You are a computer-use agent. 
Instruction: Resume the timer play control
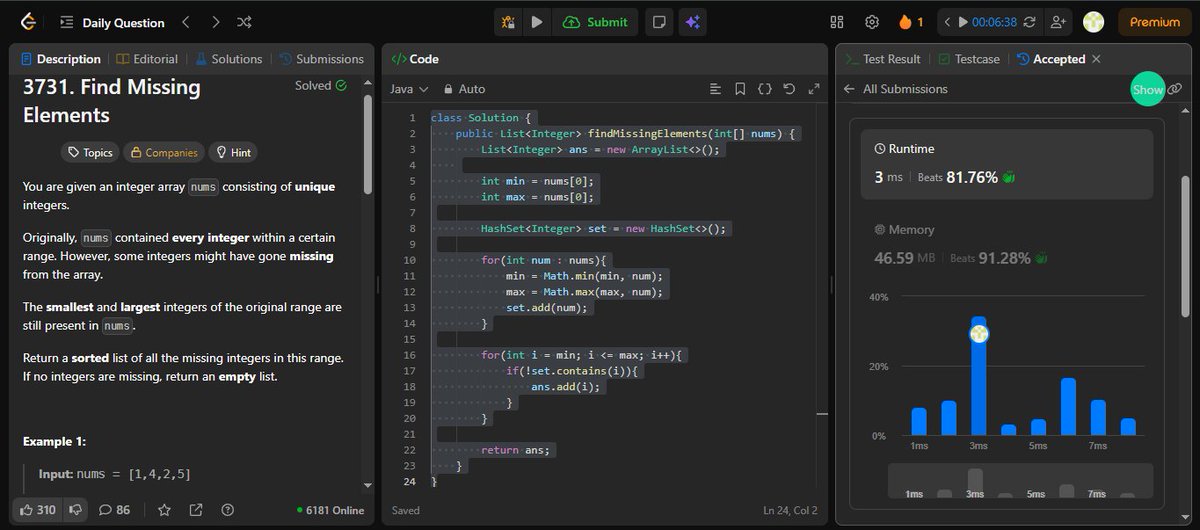[963, 22]
